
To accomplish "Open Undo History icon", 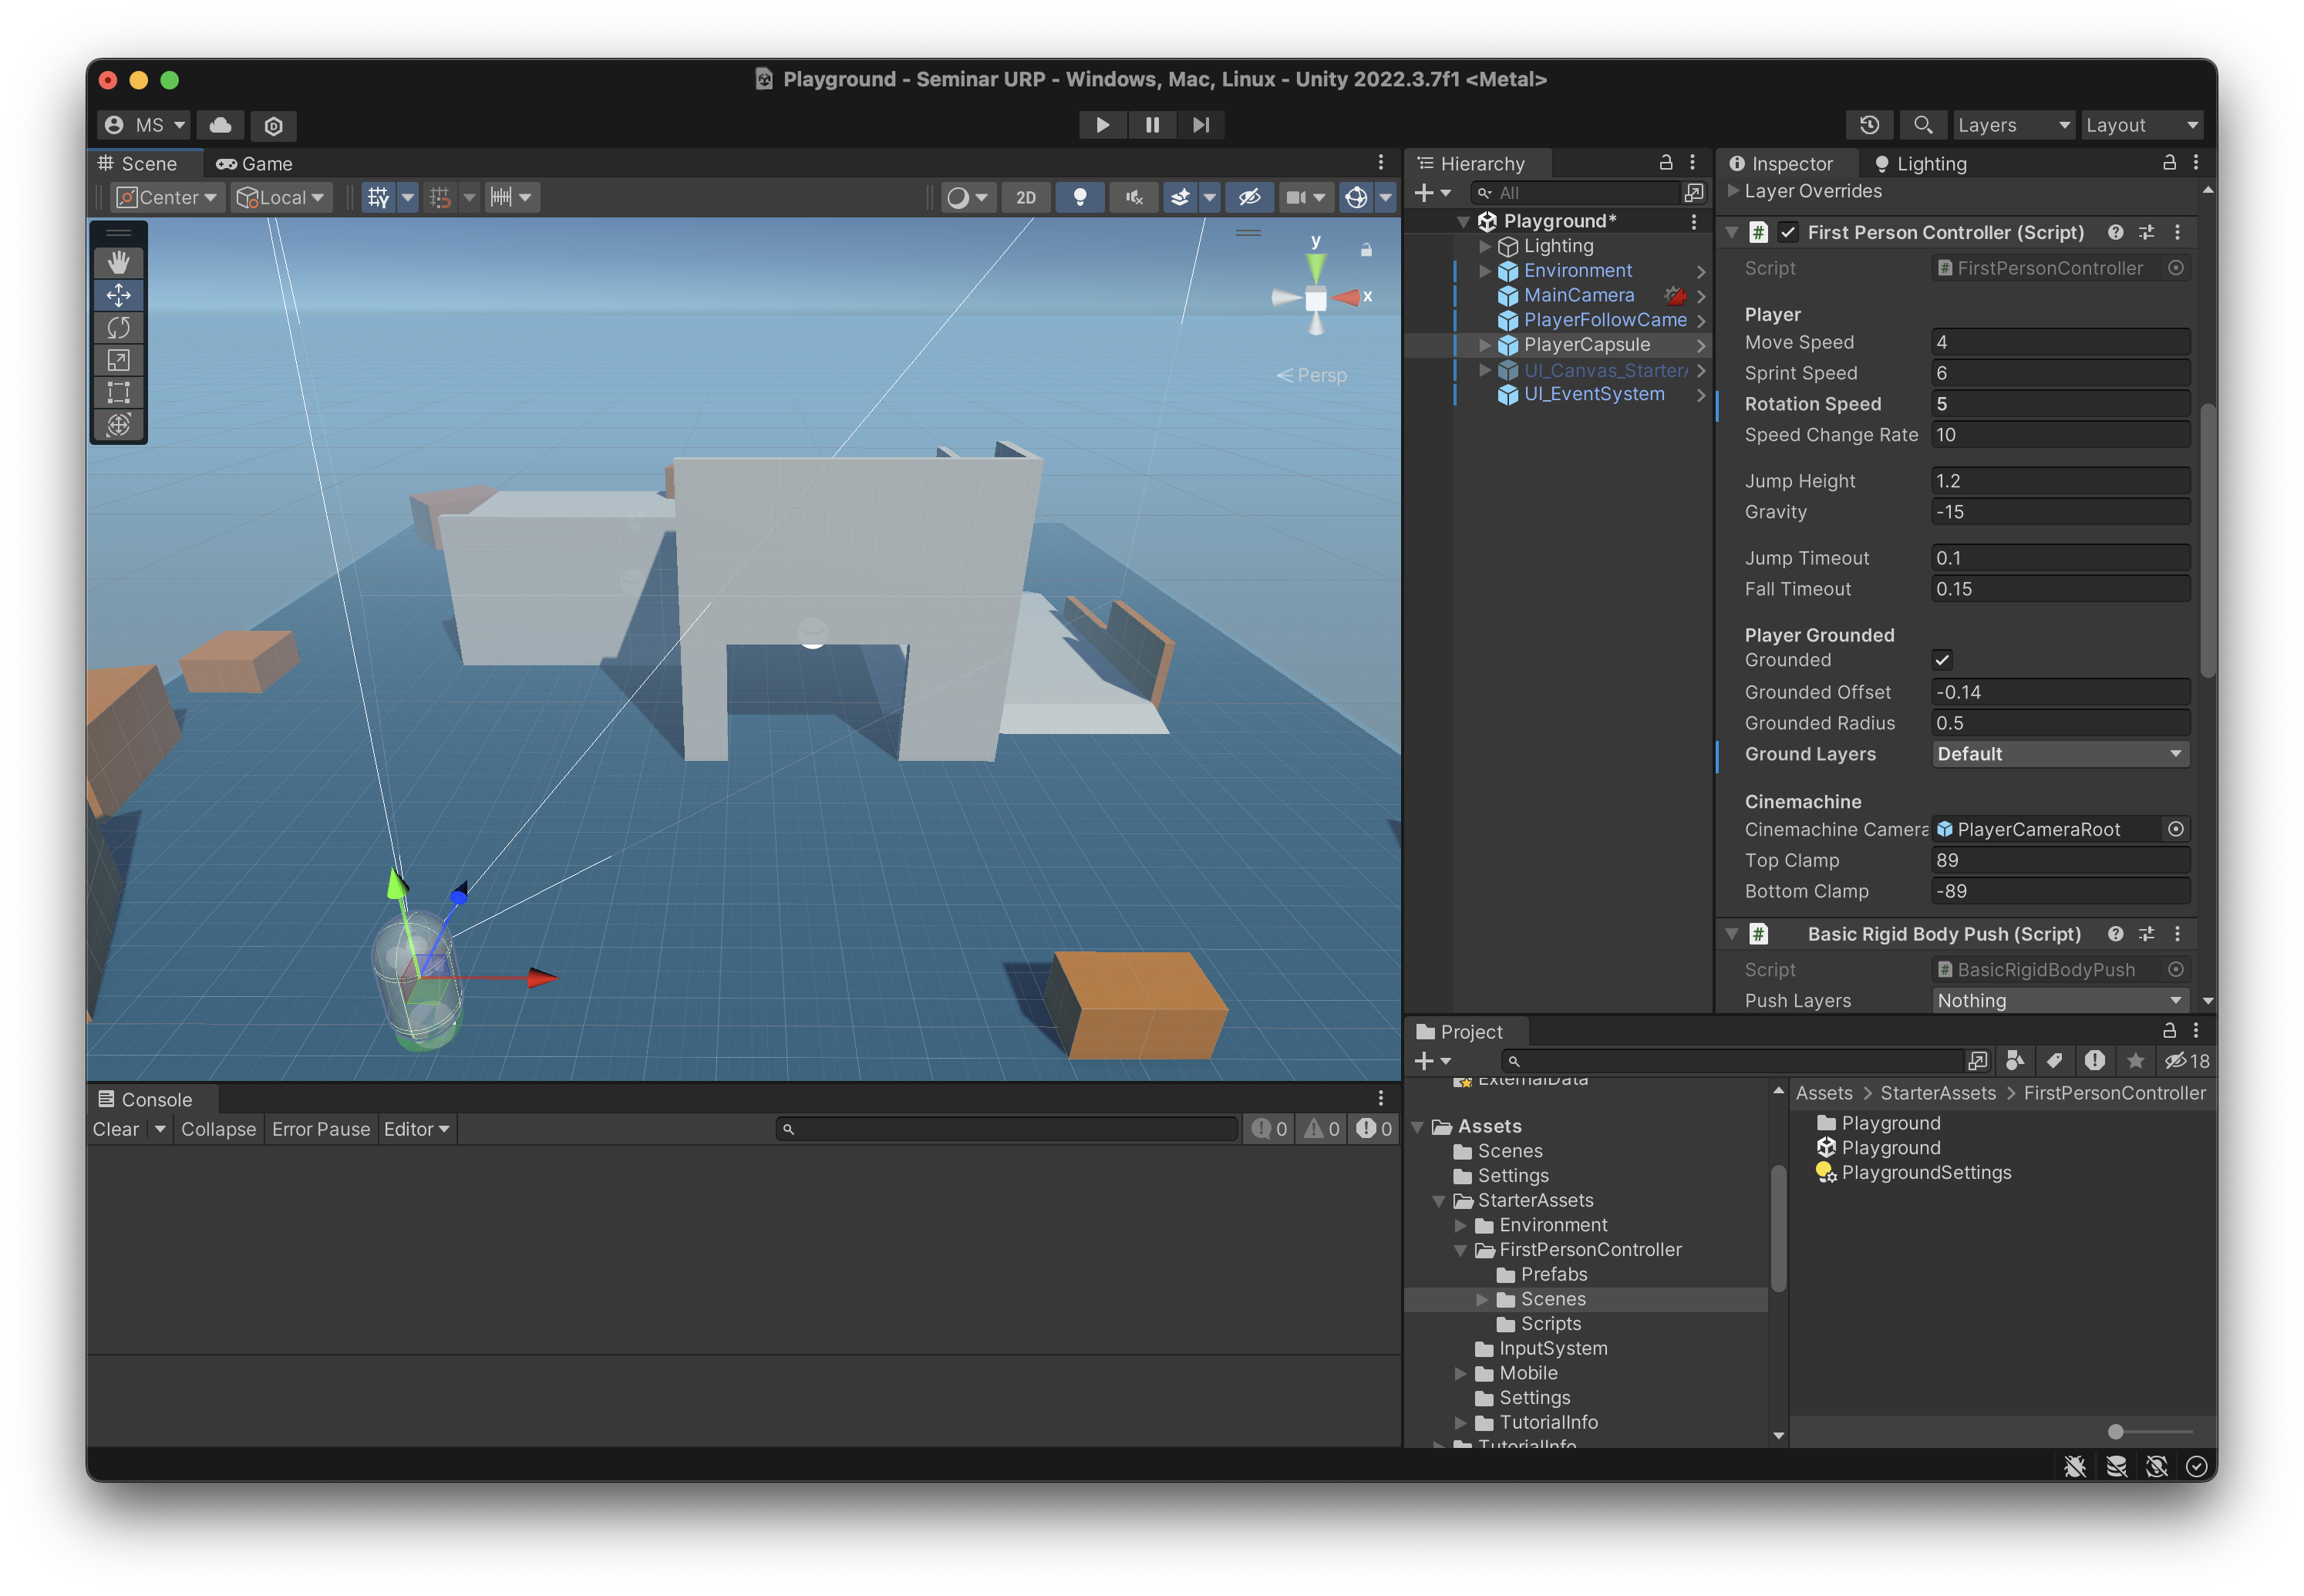I will coord(1869,125).
